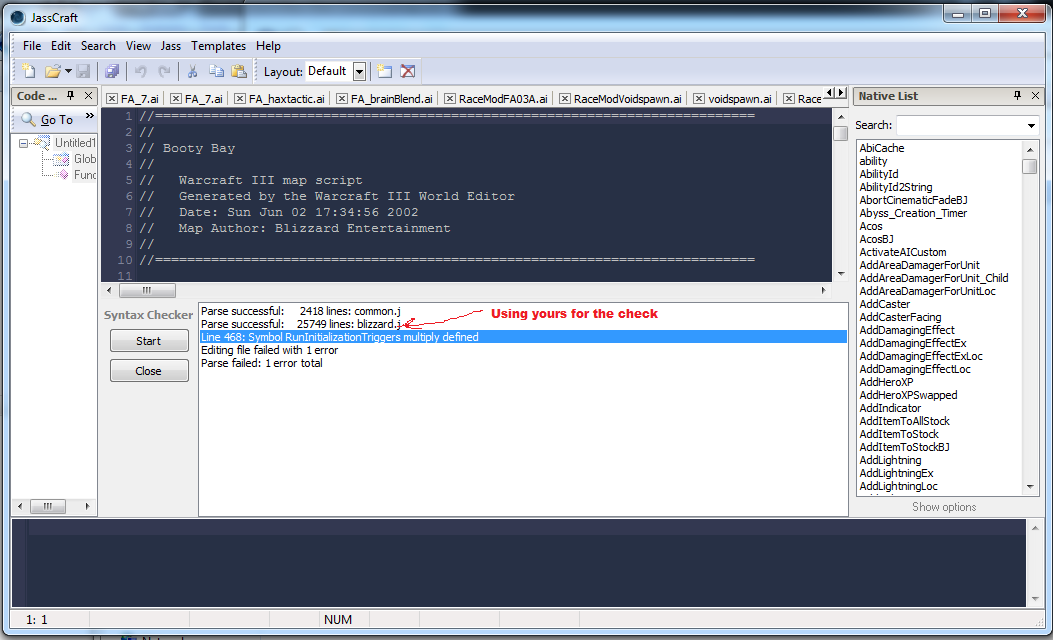This screenshot has height=640, width=1053.
Task: Switch to the RaceModFA03A.ai tab
Action: pyautogui.click(x=503, y=99)
